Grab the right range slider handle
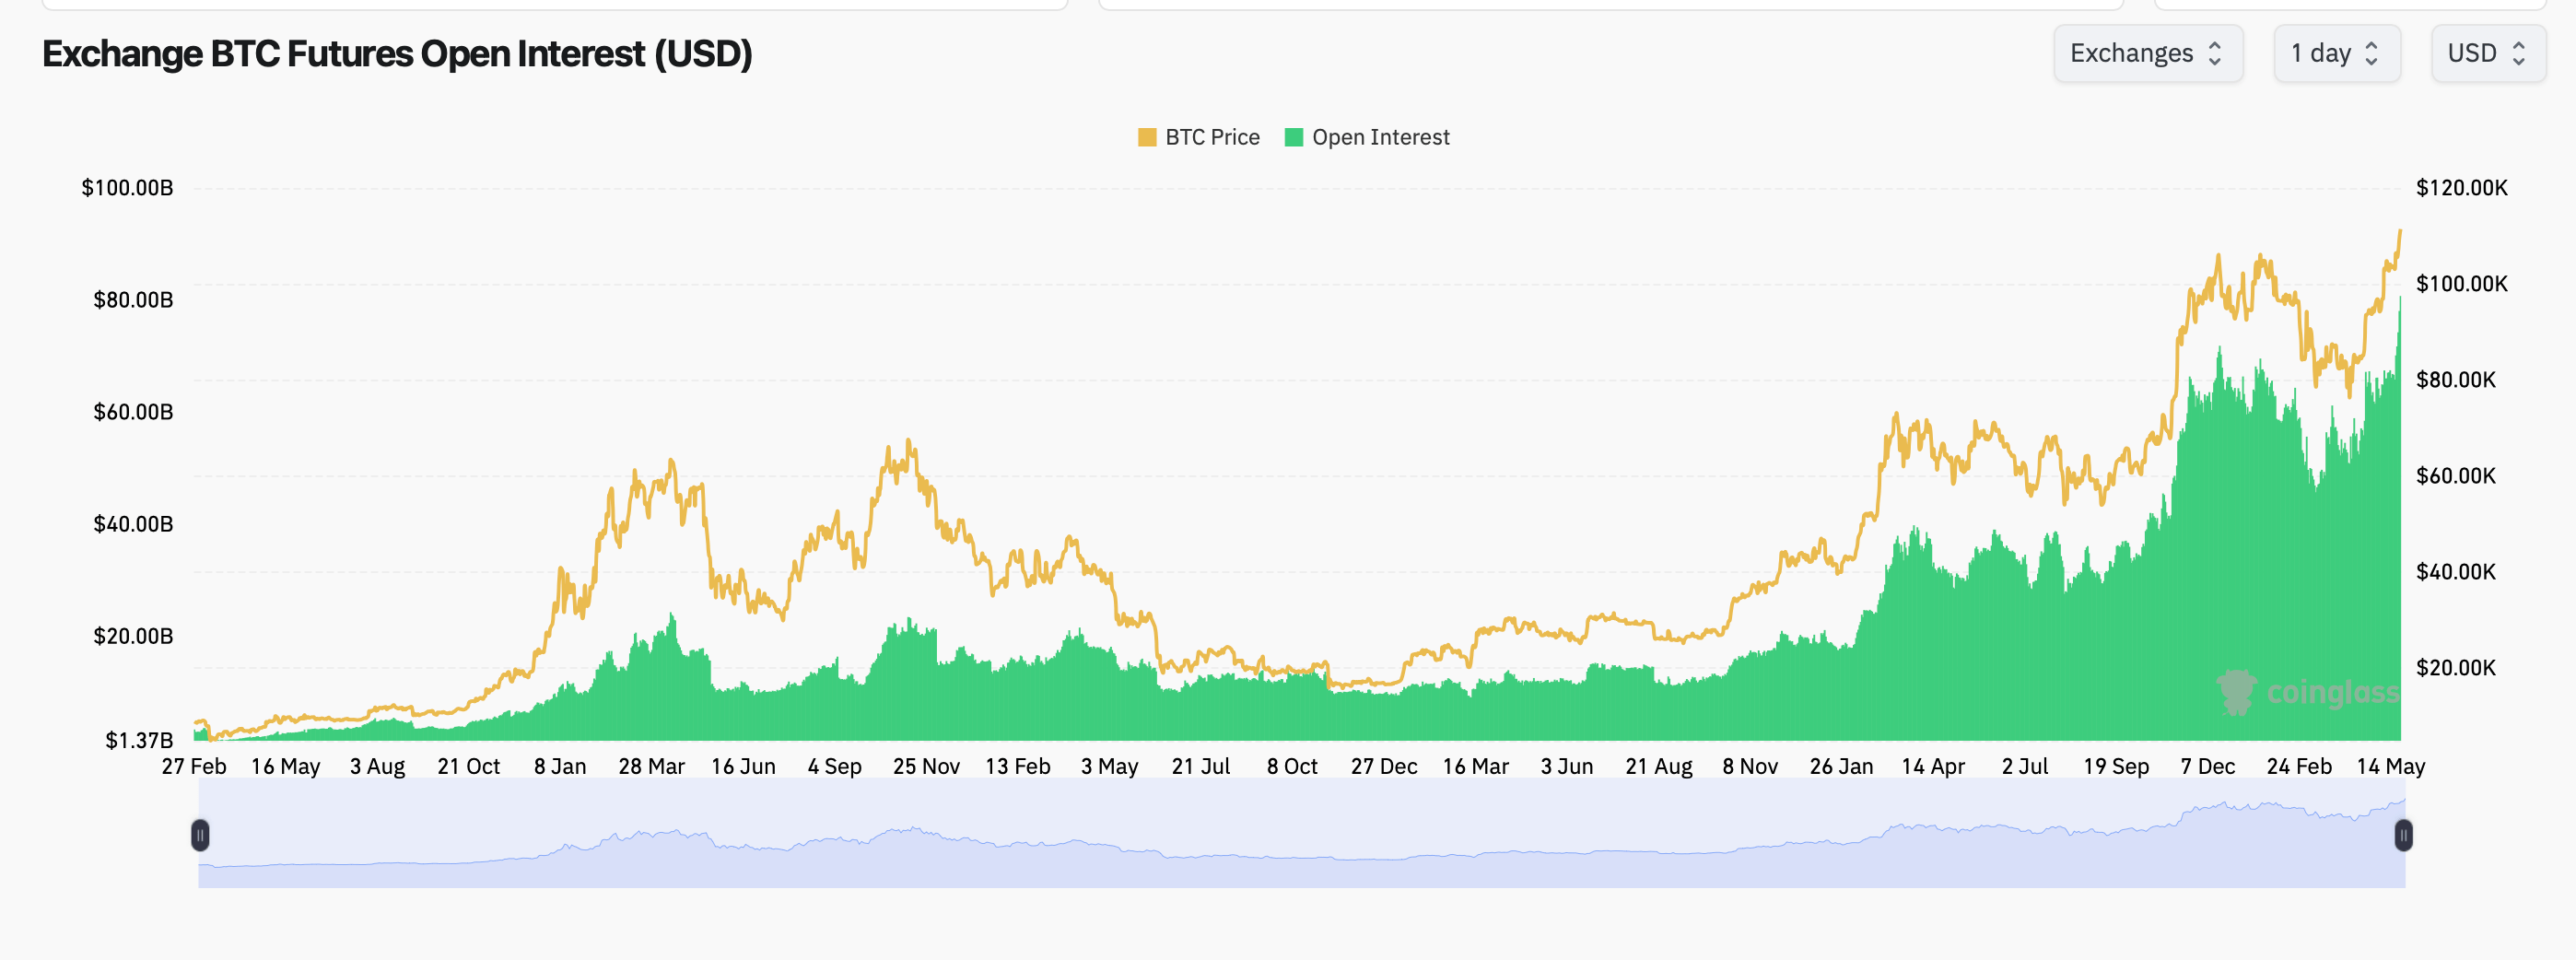This screenshot has height=960, width=2576. (2403, 835)
